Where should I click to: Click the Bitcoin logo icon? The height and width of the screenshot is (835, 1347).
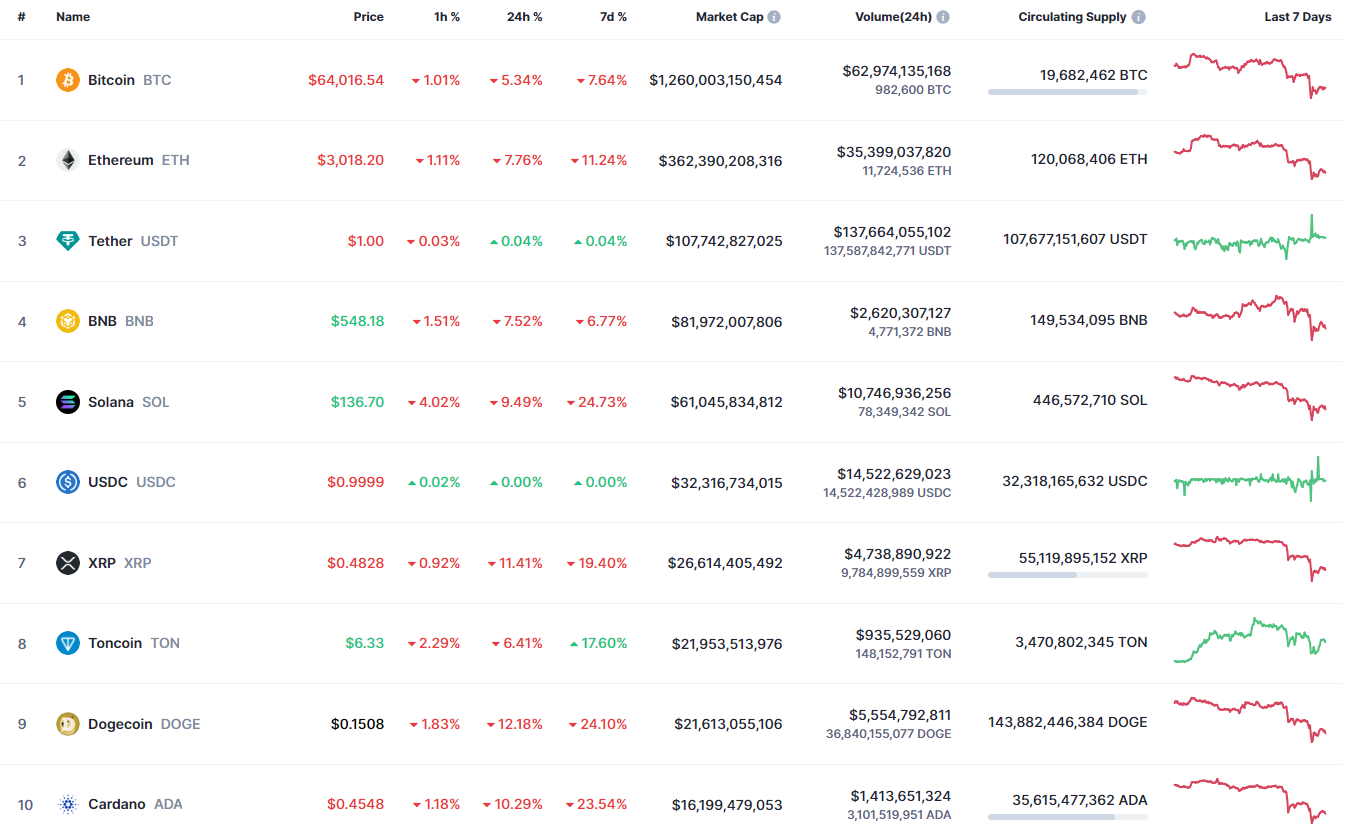point(68,80)
